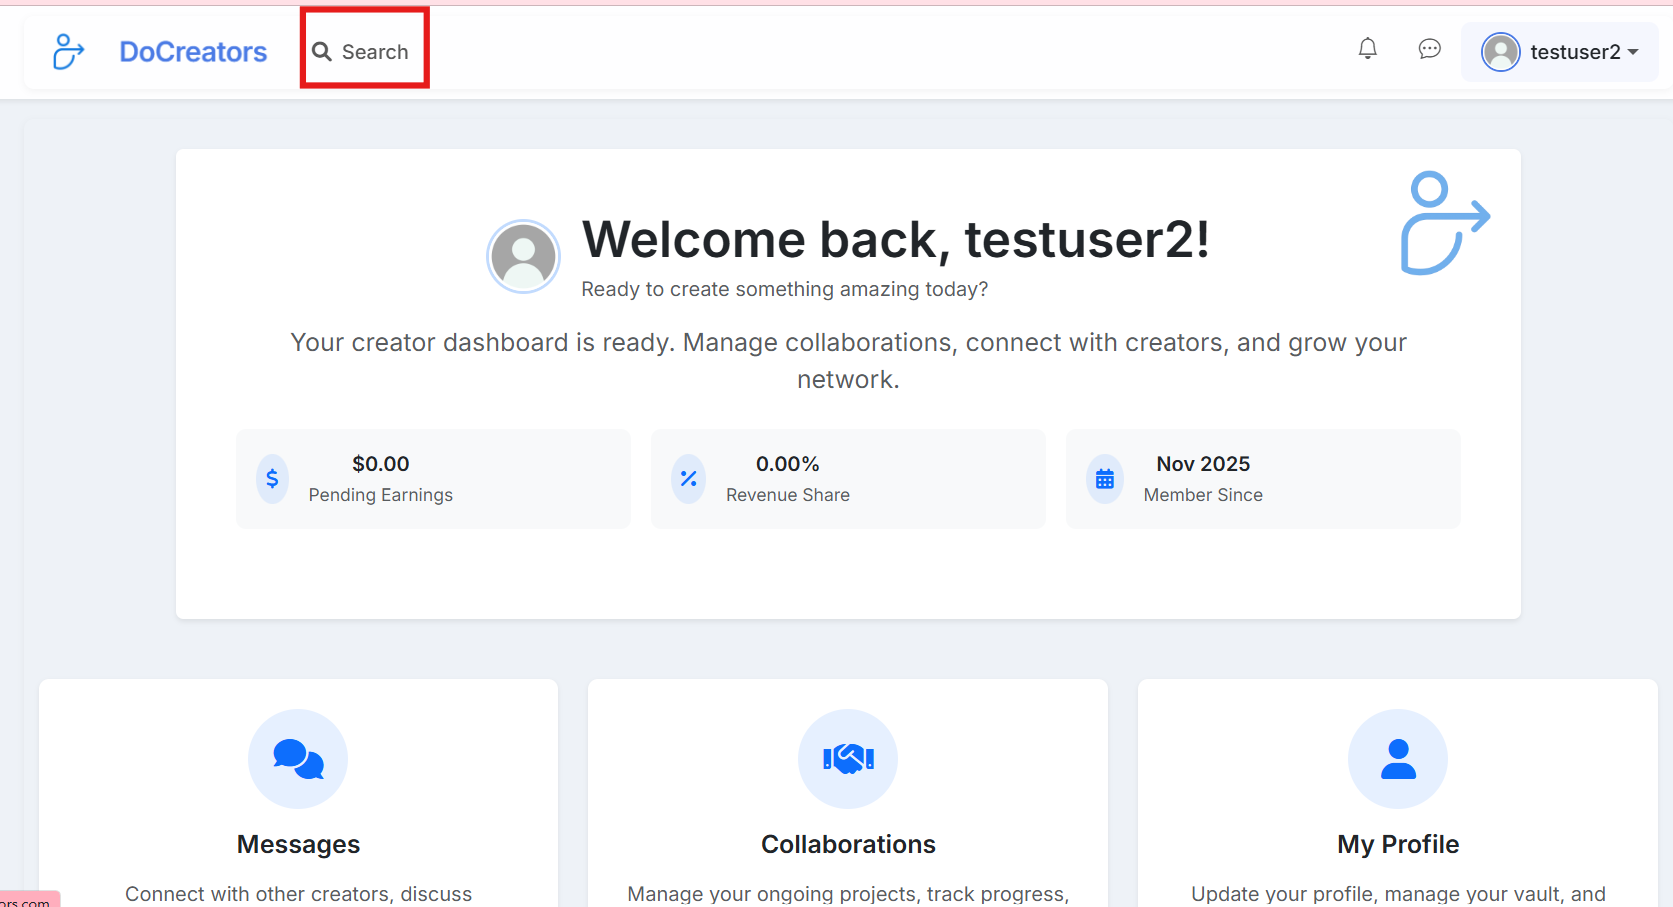Open the Collaborations card heading
This screenshot has height=907, width=1673.
pyautogui.click(x=848, y=844)
